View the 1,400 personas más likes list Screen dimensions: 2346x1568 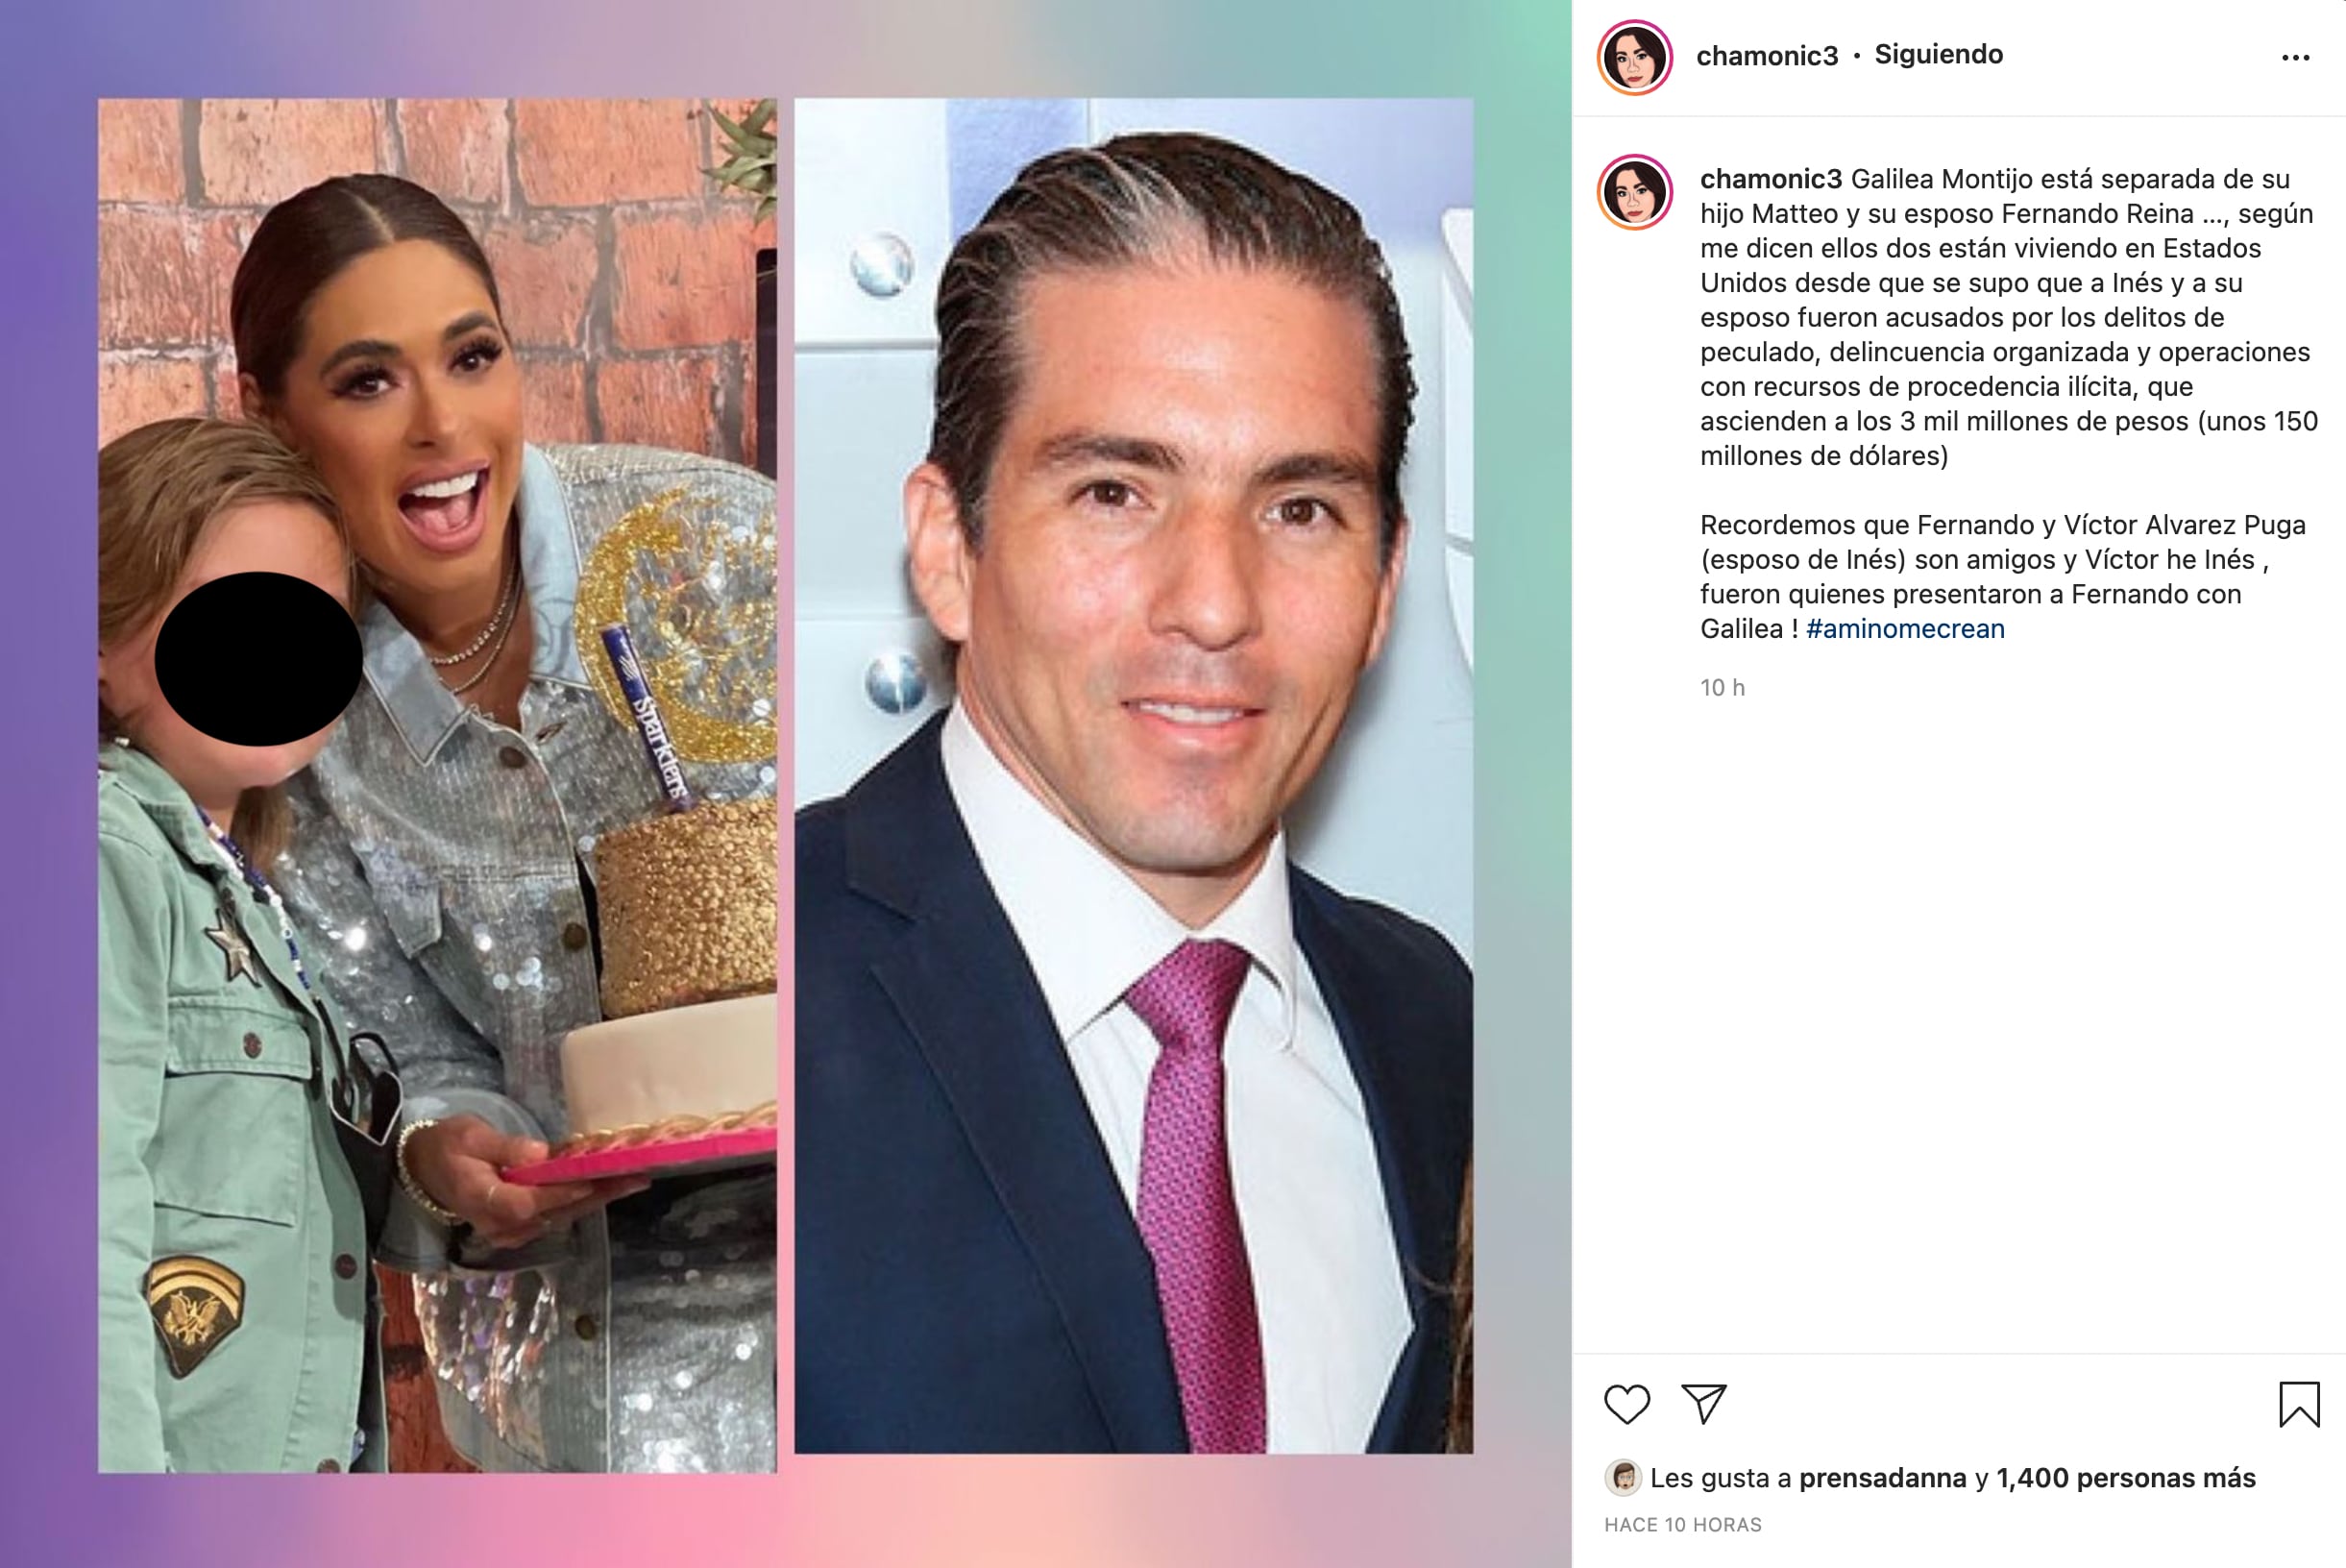[x=2126, y=1478]
